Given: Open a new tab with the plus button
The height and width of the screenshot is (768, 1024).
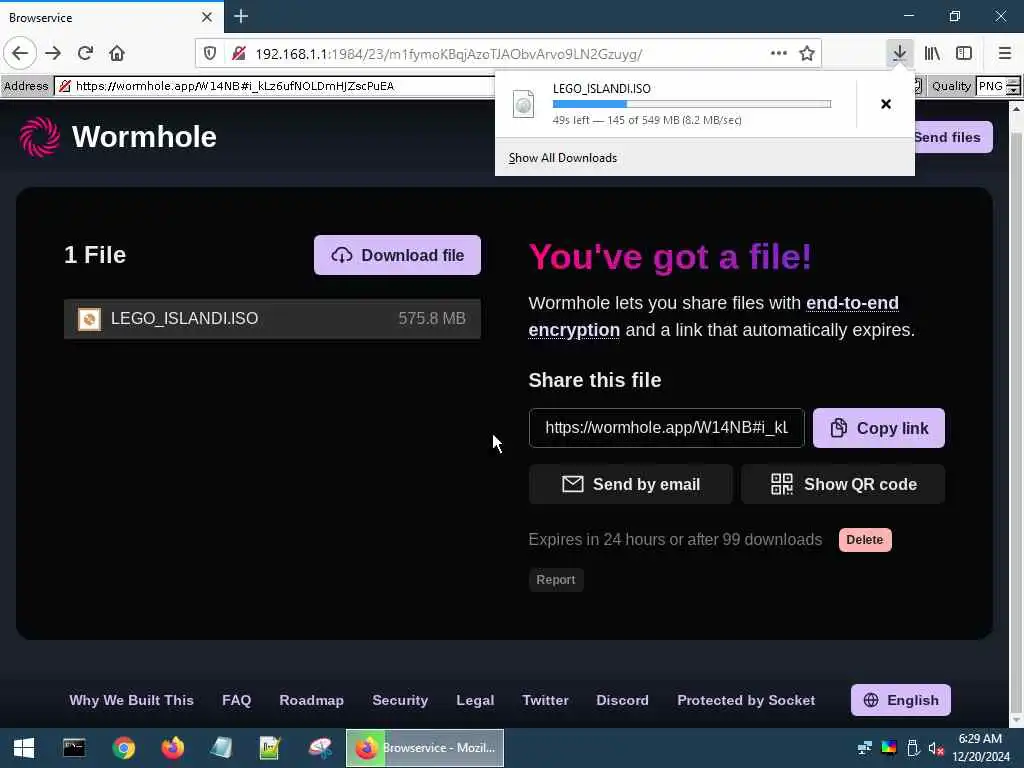Looking at the screenshot, I should coord(241,16).
